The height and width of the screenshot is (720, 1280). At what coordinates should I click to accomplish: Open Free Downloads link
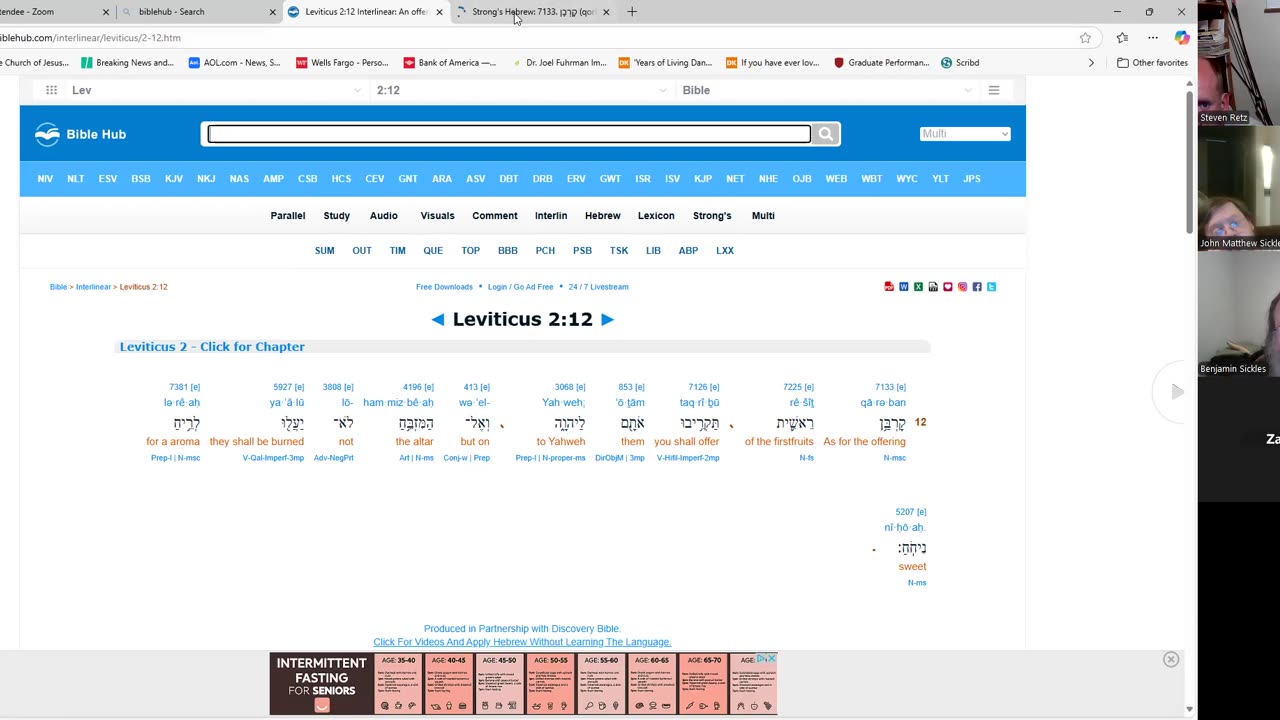444,287
